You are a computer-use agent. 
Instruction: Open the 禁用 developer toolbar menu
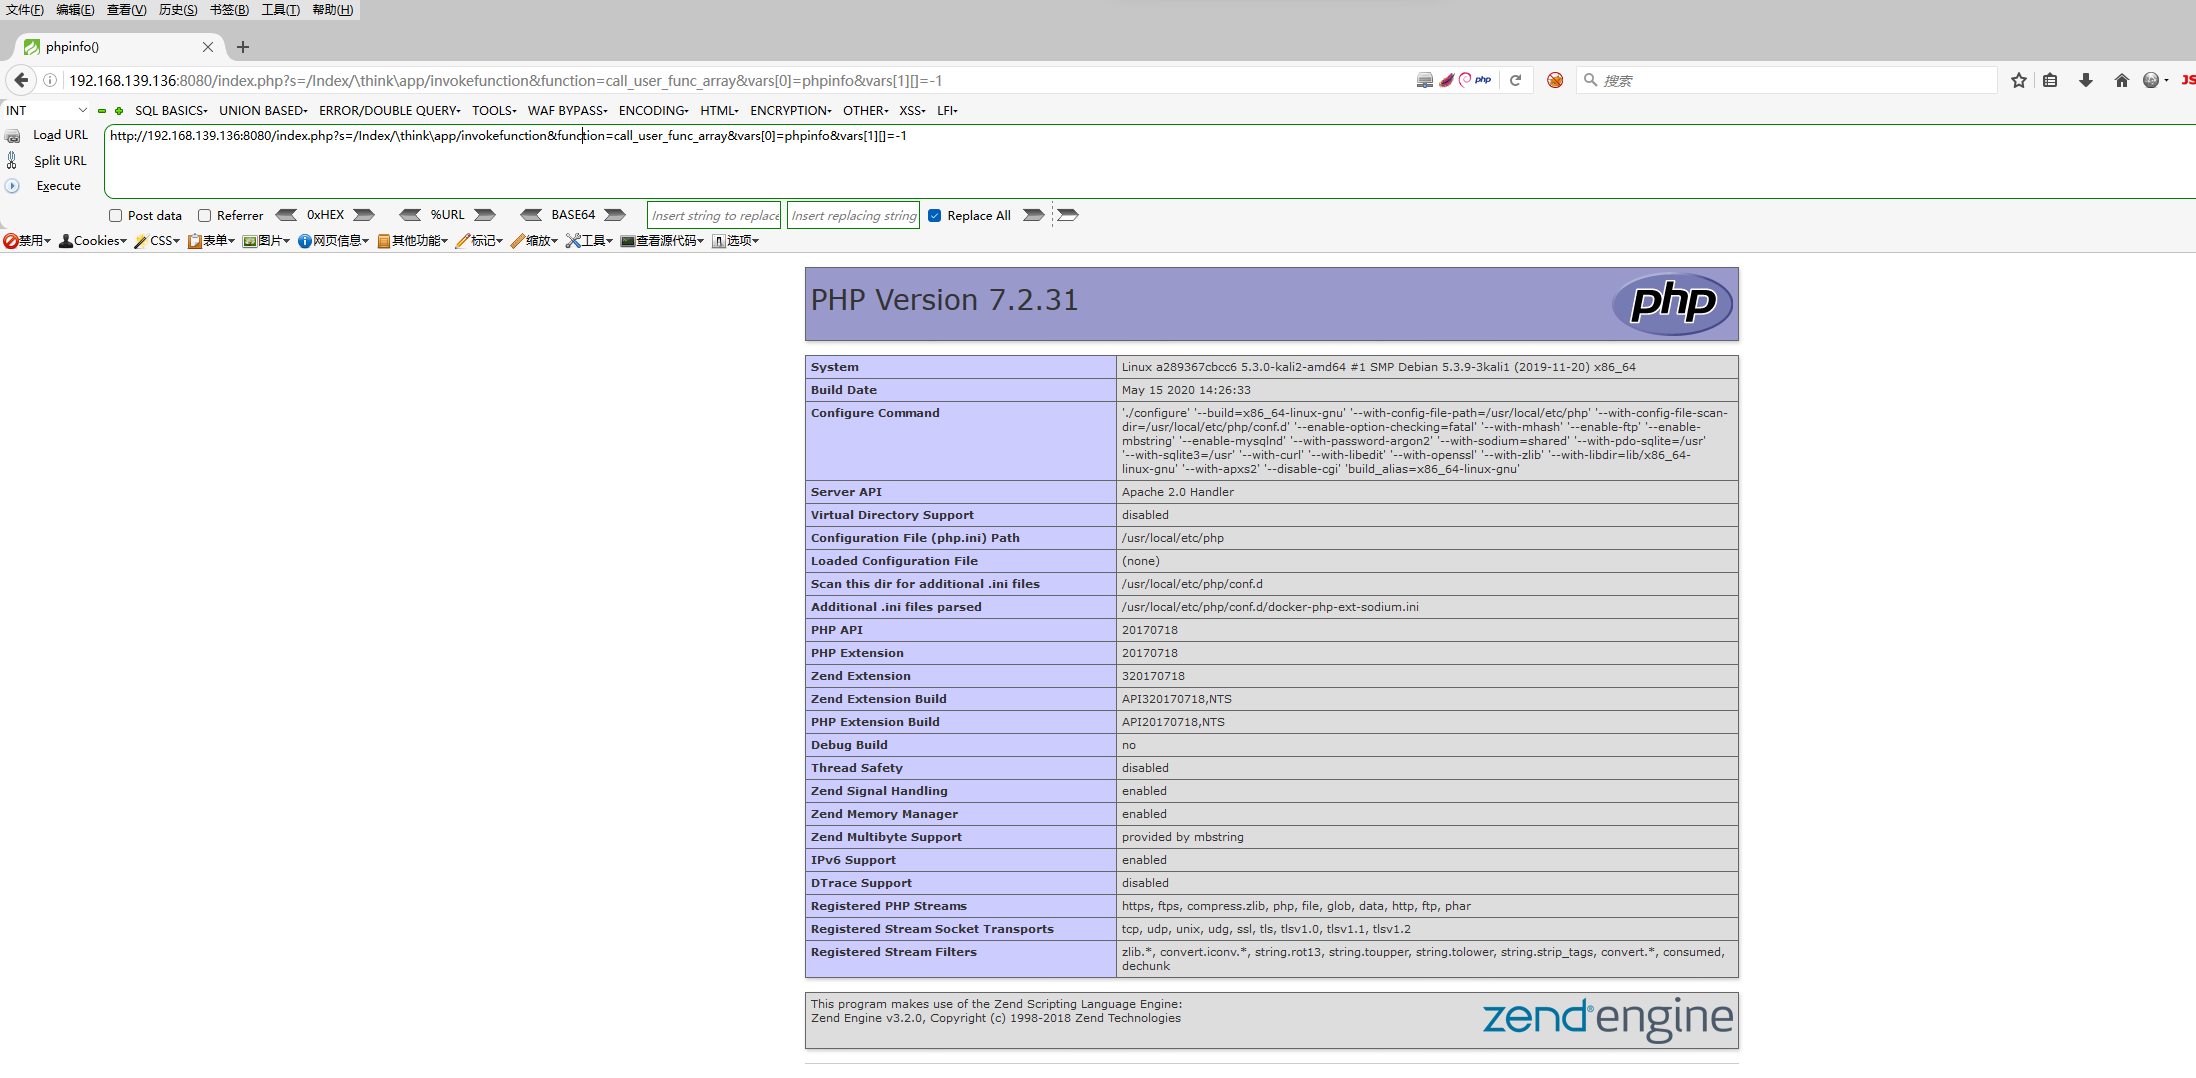27,241
